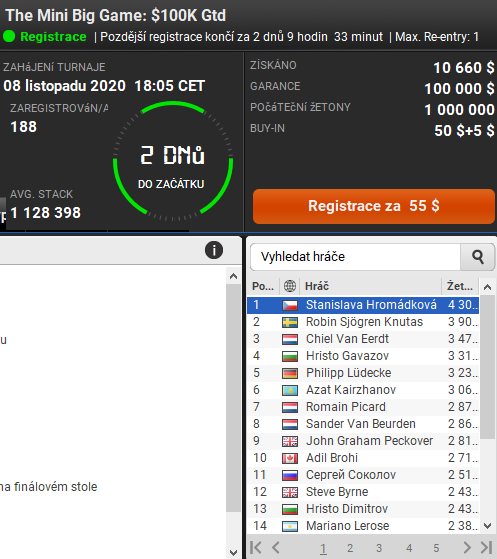Screen dimensions: 497x559
Task: Select player Romain Picard
Action: pyautogui.click(x=363, y=407)
